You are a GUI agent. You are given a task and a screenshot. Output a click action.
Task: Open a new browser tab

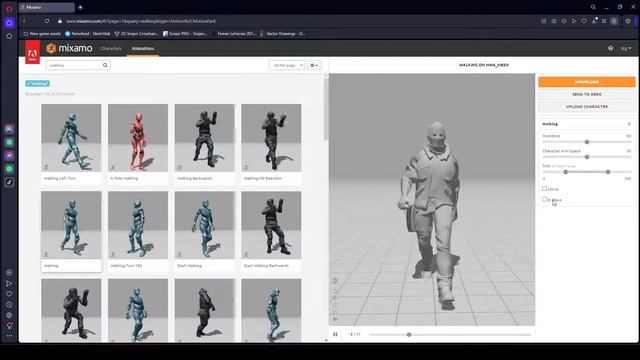pyautogui.click(x=80, y=7)
